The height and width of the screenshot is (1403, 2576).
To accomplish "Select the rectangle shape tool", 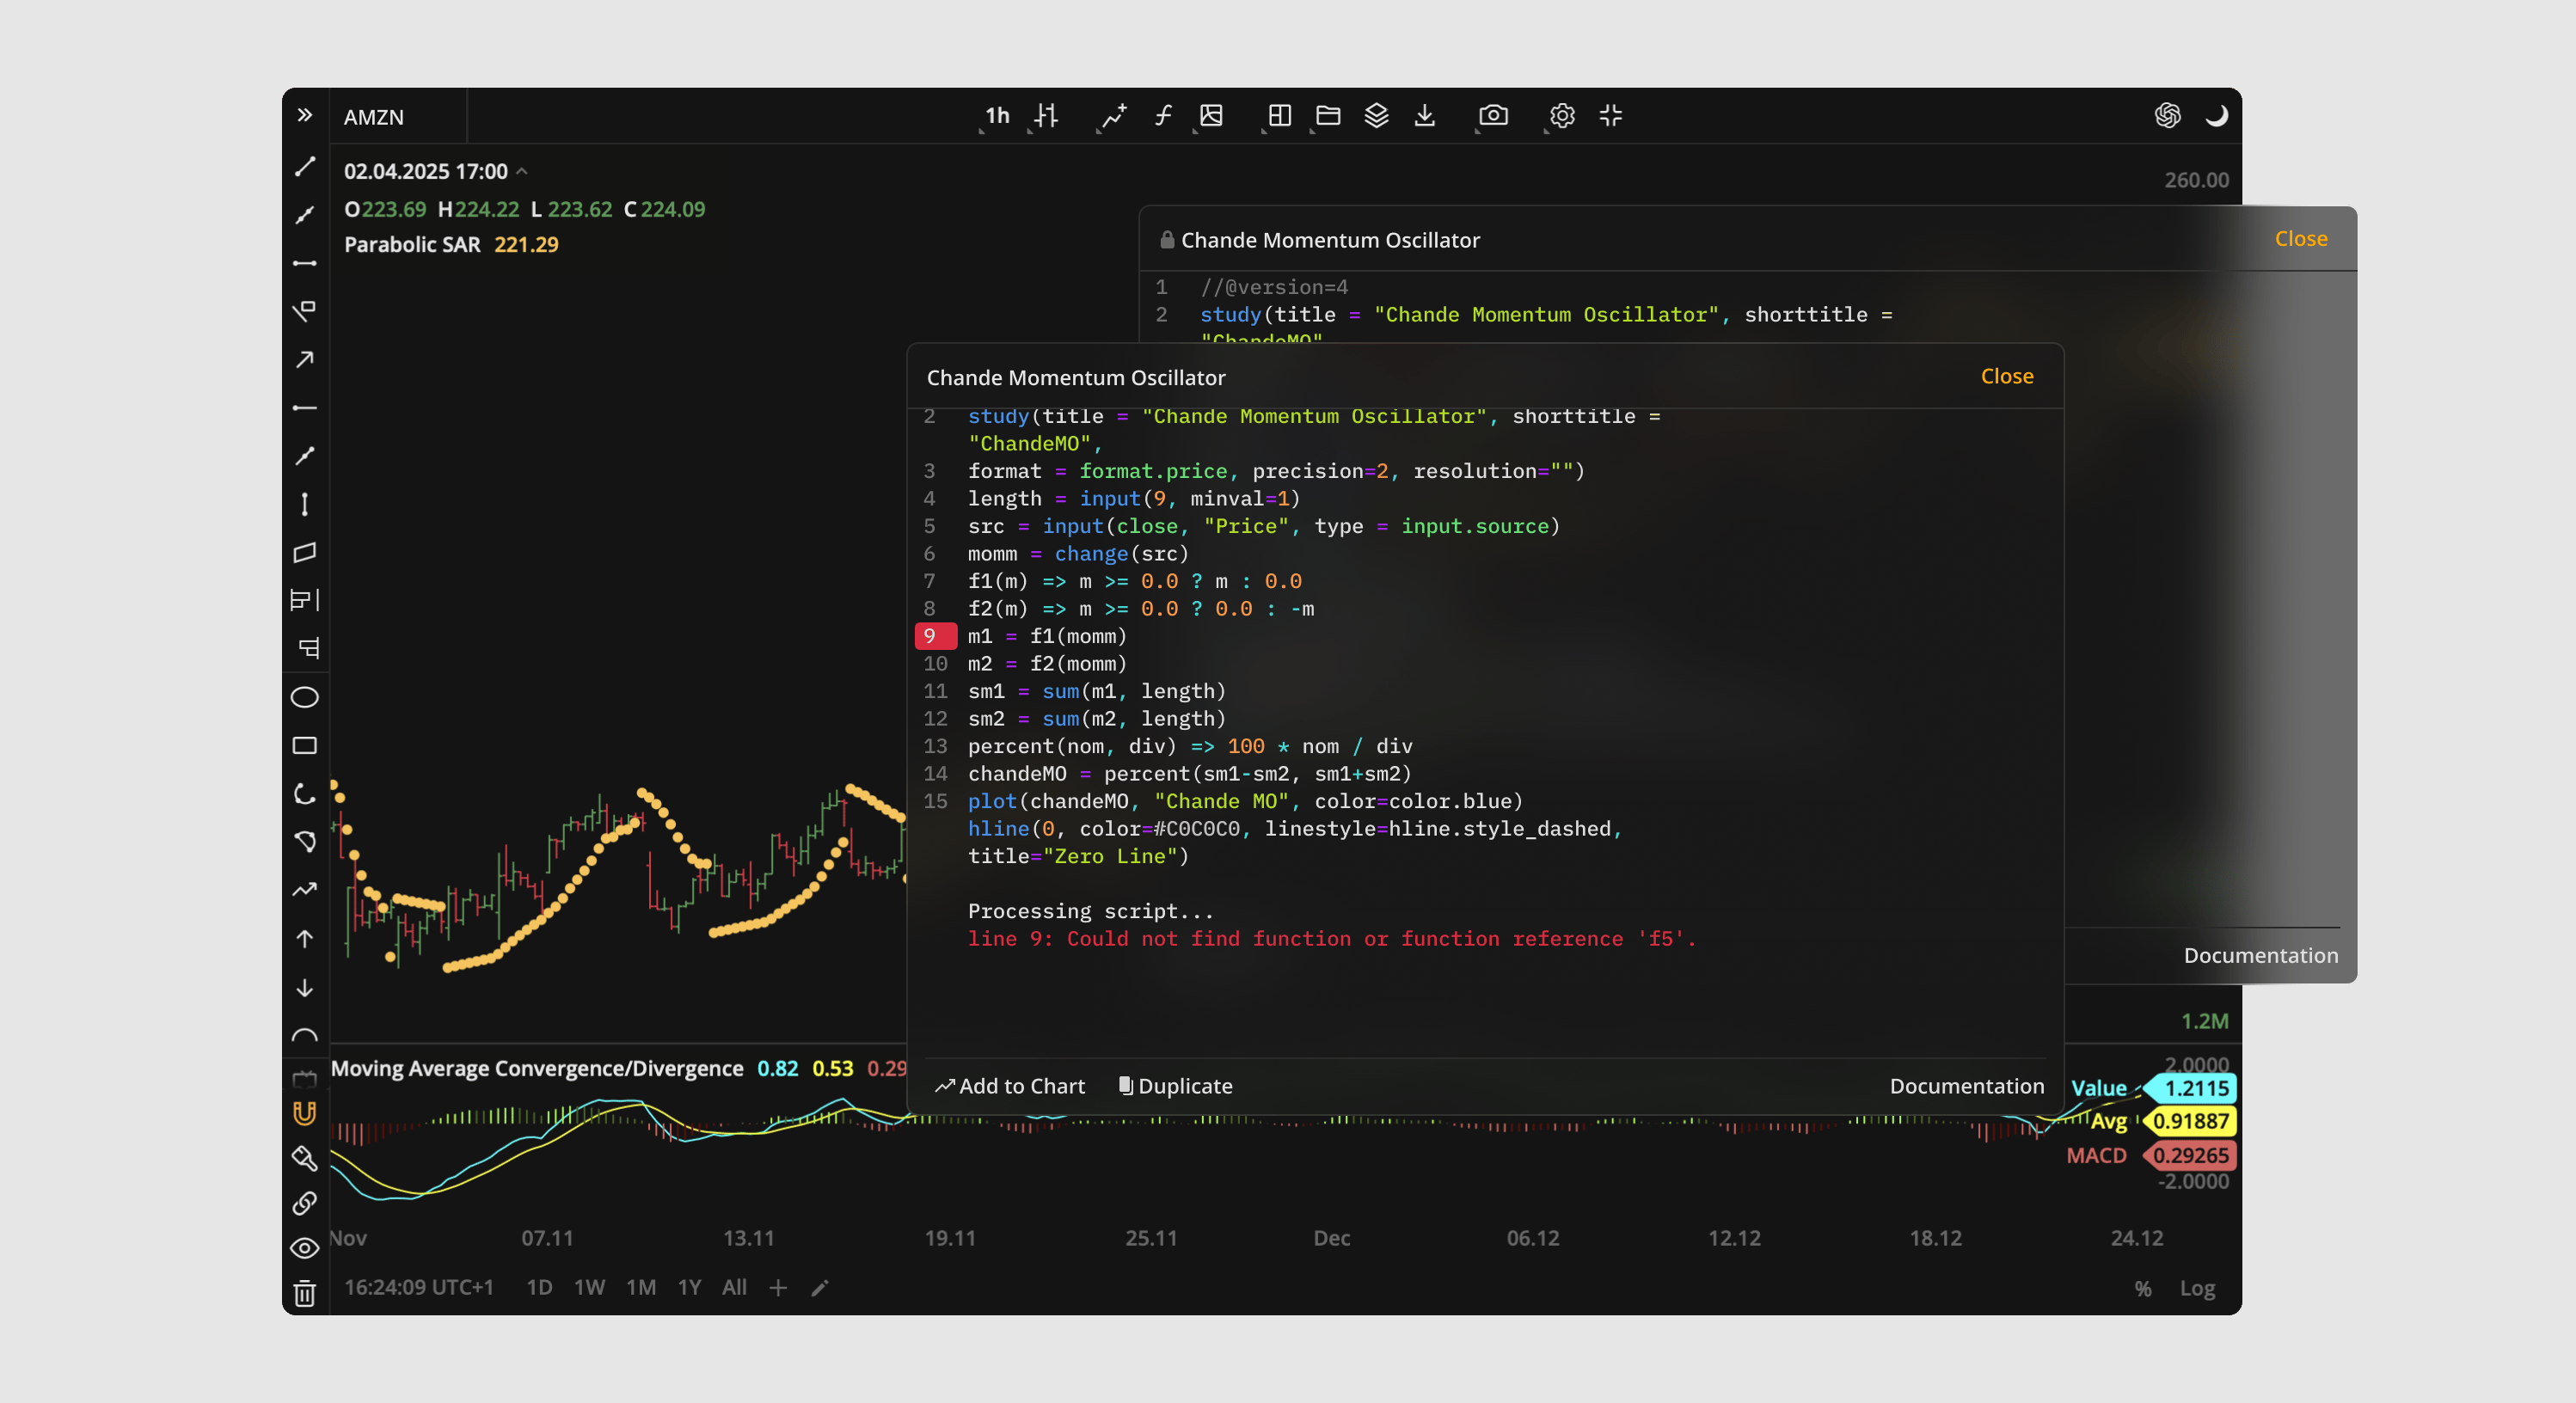I will pos(305,746).
